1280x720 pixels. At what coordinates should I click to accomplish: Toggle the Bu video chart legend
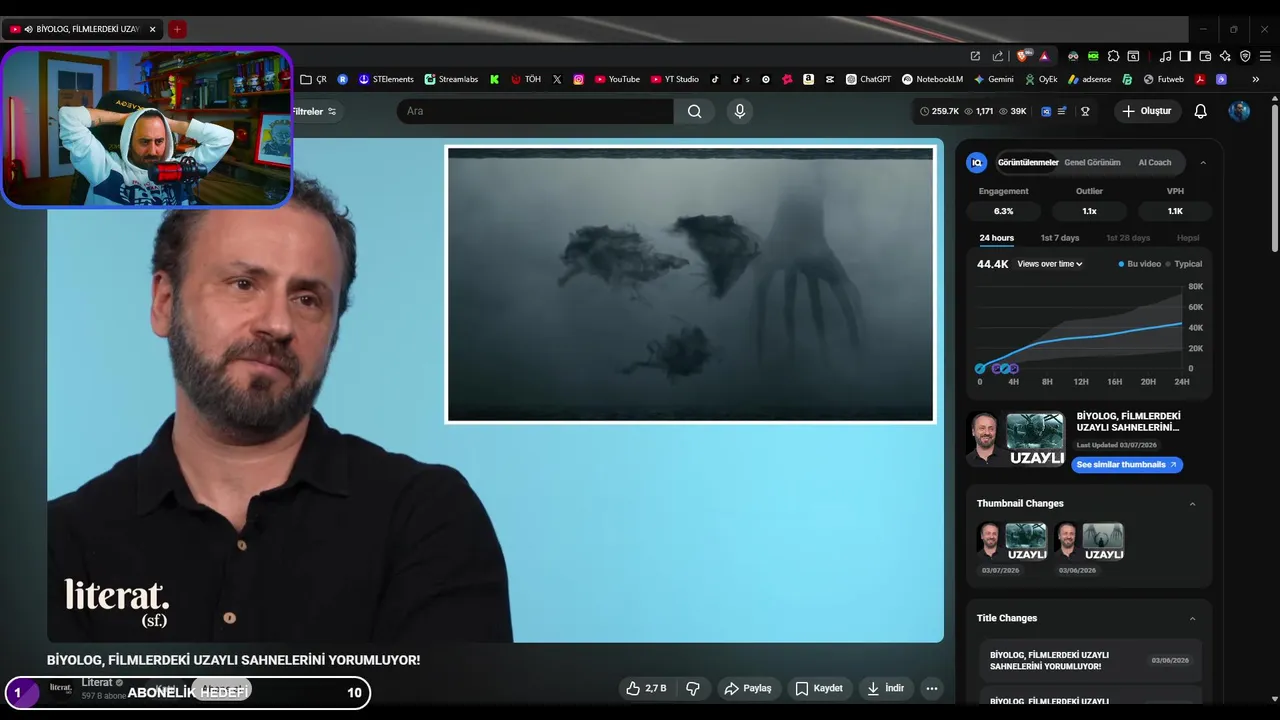1140,264
